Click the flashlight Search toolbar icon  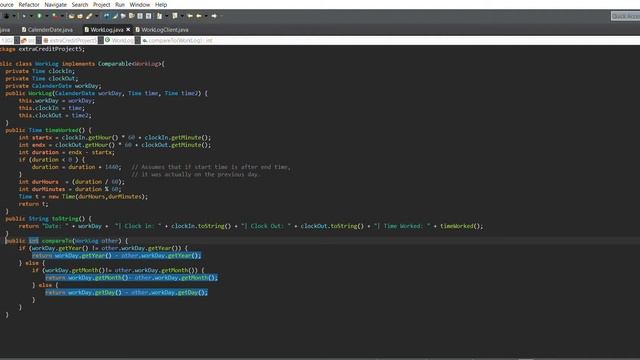click(x=89, y=16)
